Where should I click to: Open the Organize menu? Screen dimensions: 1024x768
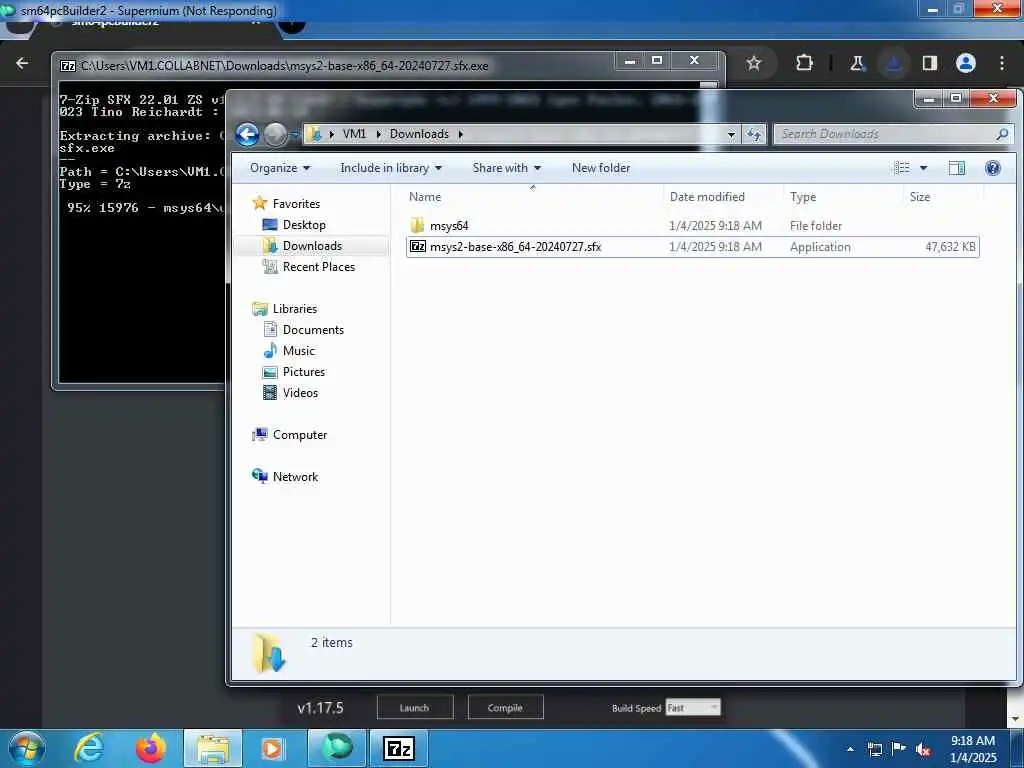(280, 168)
